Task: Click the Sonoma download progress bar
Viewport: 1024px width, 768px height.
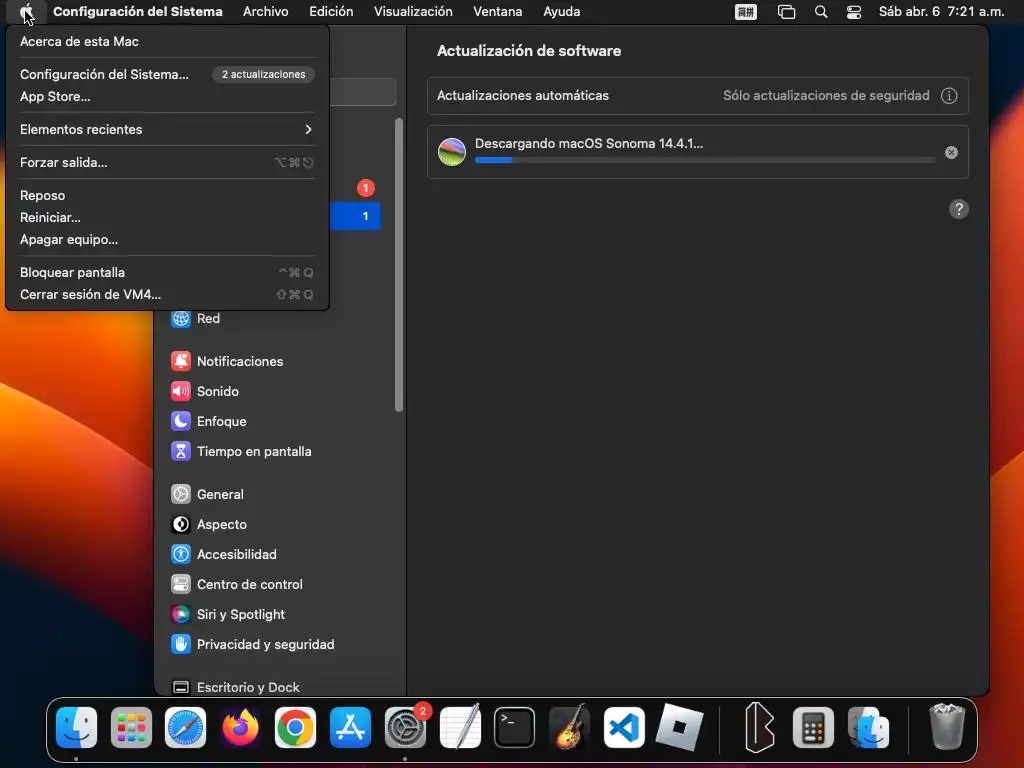Action: point(705,160)
